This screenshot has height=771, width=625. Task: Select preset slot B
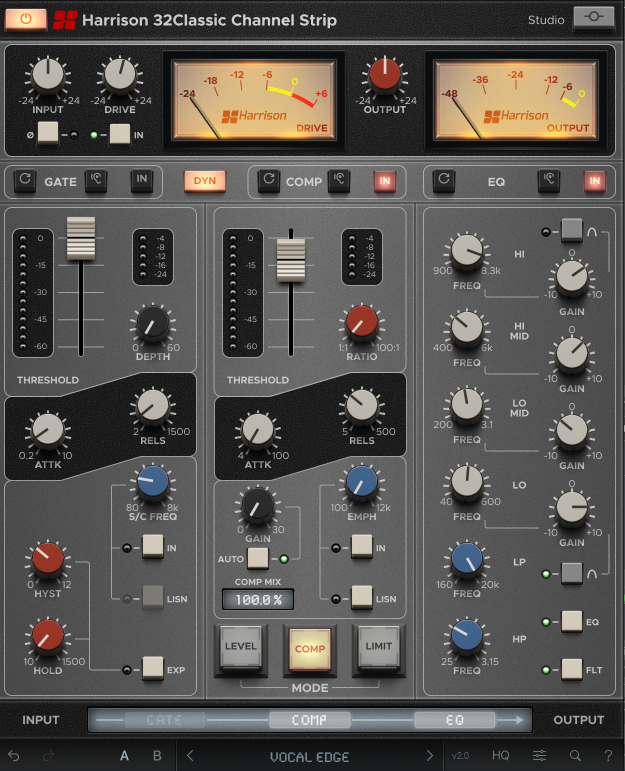point(157,756)
